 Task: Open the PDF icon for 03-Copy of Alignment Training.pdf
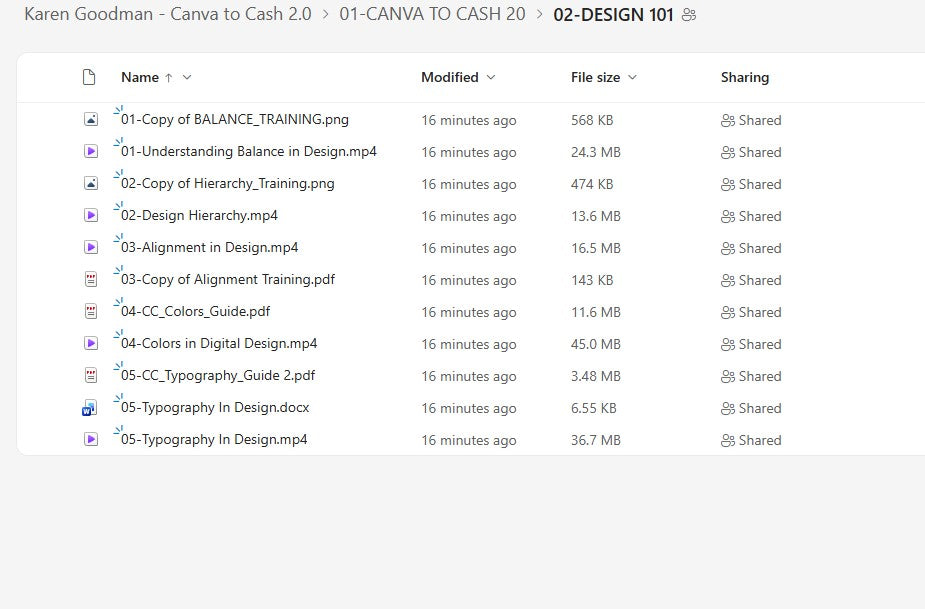click(x=90, y=279)
